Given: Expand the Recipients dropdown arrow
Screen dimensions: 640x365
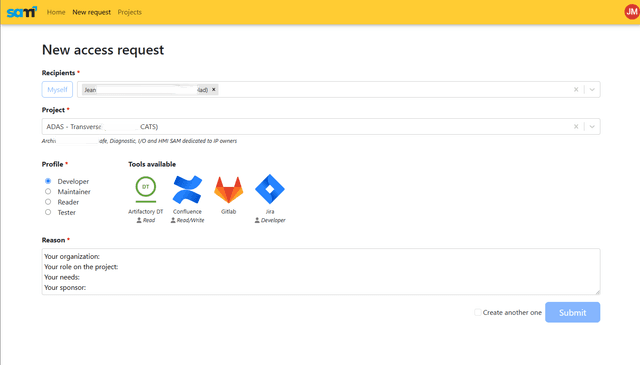Looking at the screenshot, I should 592,89.
